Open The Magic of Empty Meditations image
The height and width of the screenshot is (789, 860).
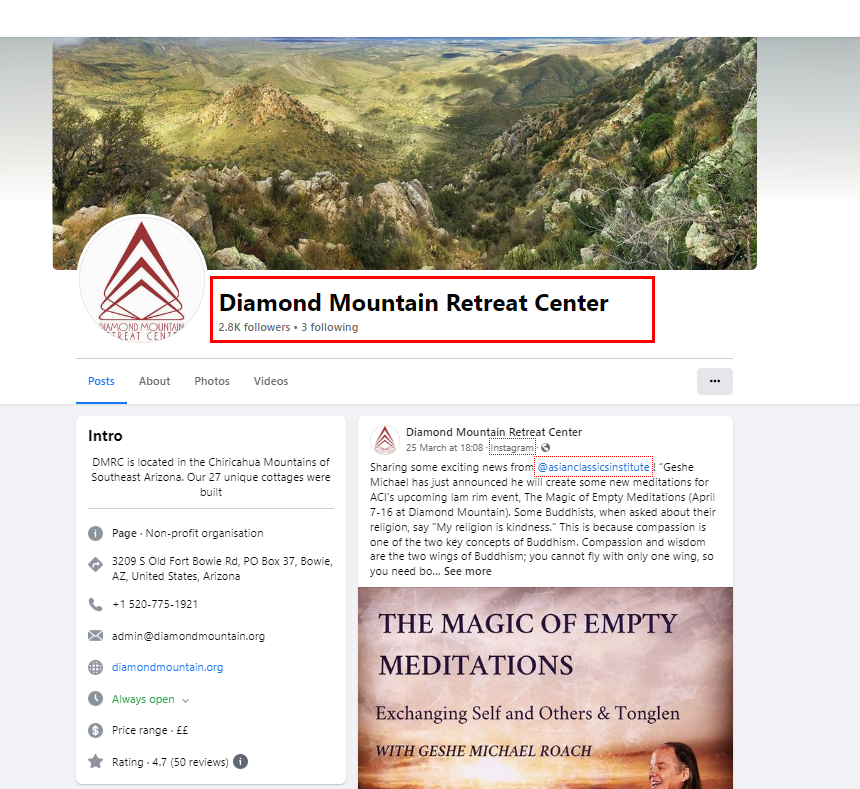pos(545,688)
